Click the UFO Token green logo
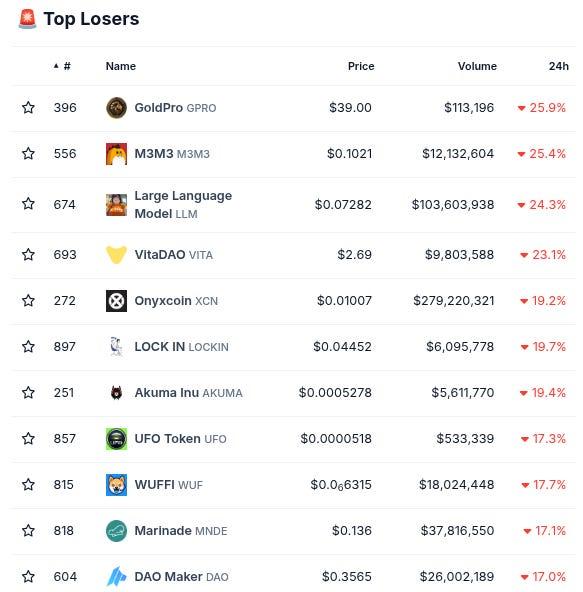The image size is (583, 592). point(116,439)
